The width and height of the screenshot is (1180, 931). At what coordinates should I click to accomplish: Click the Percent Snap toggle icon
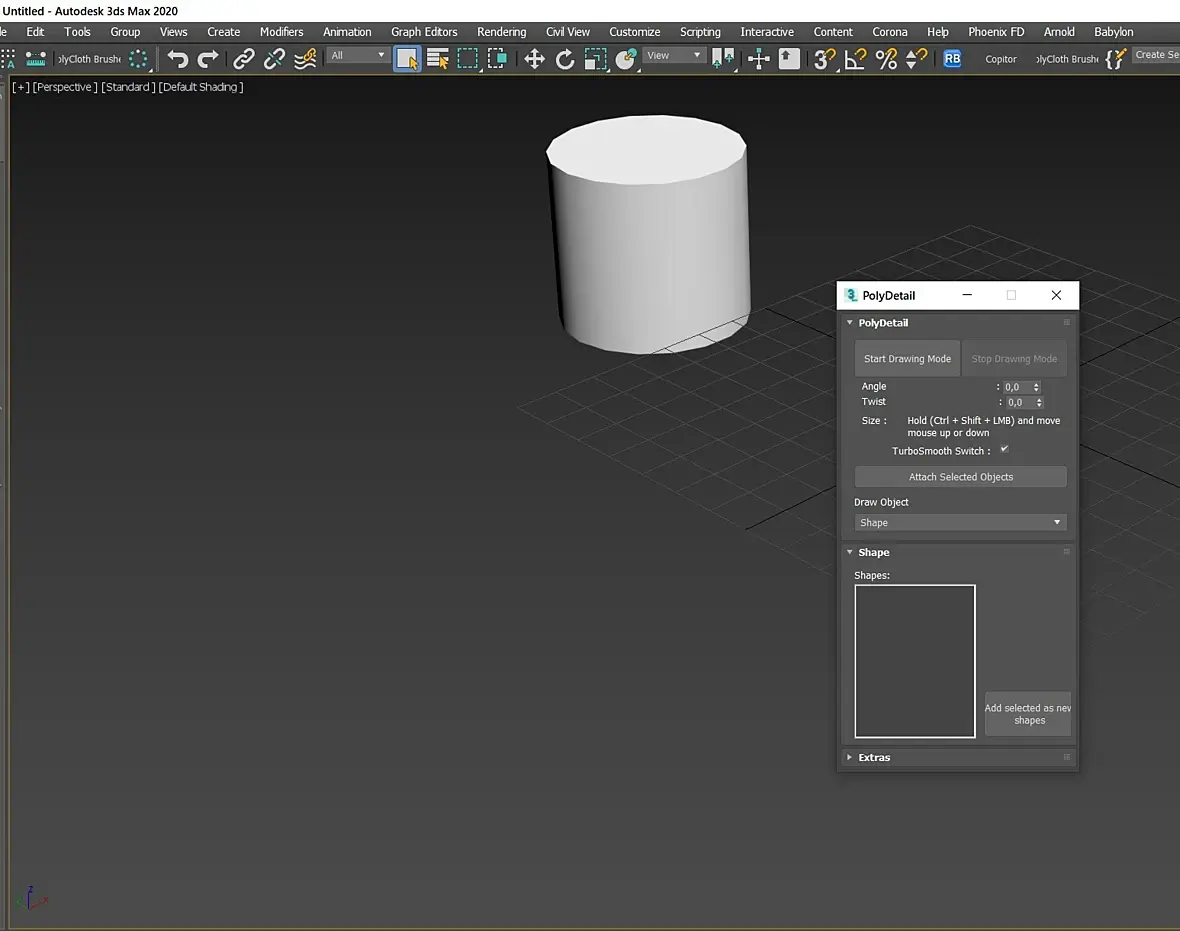tap(886, 59)
